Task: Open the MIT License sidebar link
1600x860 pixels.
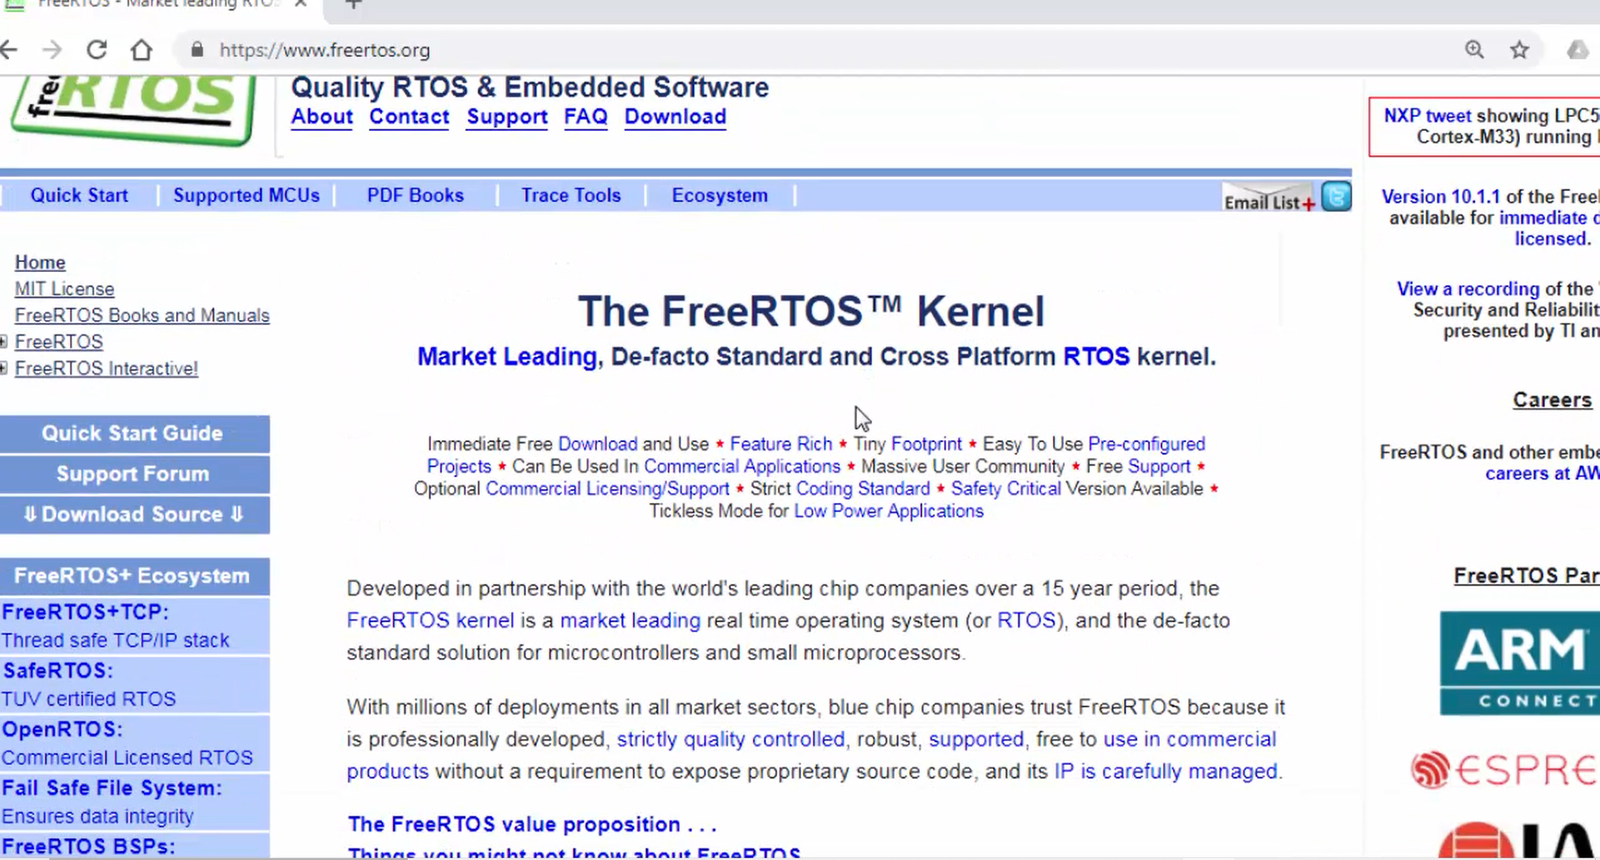Action: [x=64, y=289]
